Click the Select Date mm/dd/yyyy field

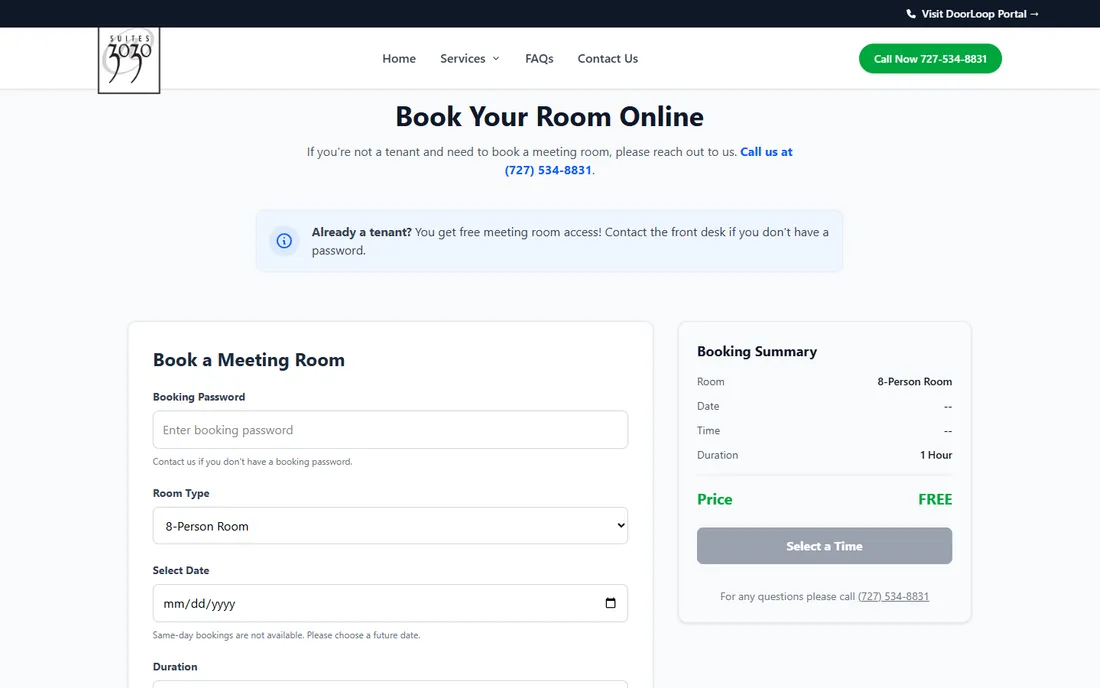tap(390, 603)
